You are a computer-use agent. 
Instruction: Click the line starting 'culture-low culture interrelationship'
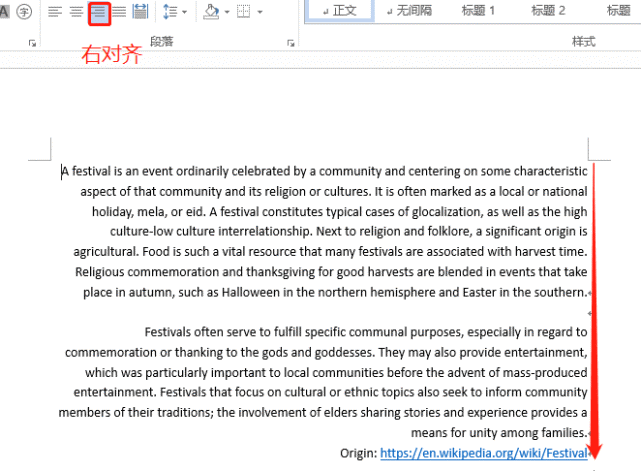point(348,231)
